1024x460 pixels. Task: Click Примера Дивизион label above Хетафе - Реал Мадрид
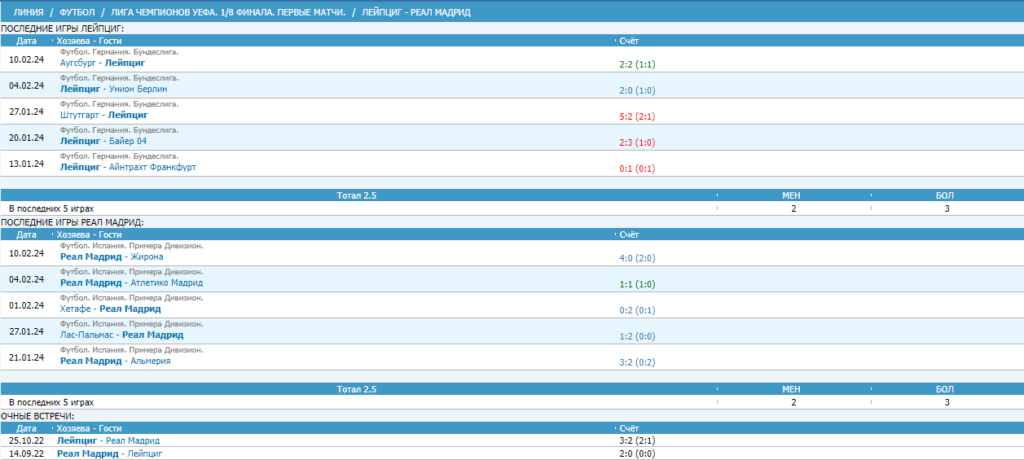tap(131, 298)
